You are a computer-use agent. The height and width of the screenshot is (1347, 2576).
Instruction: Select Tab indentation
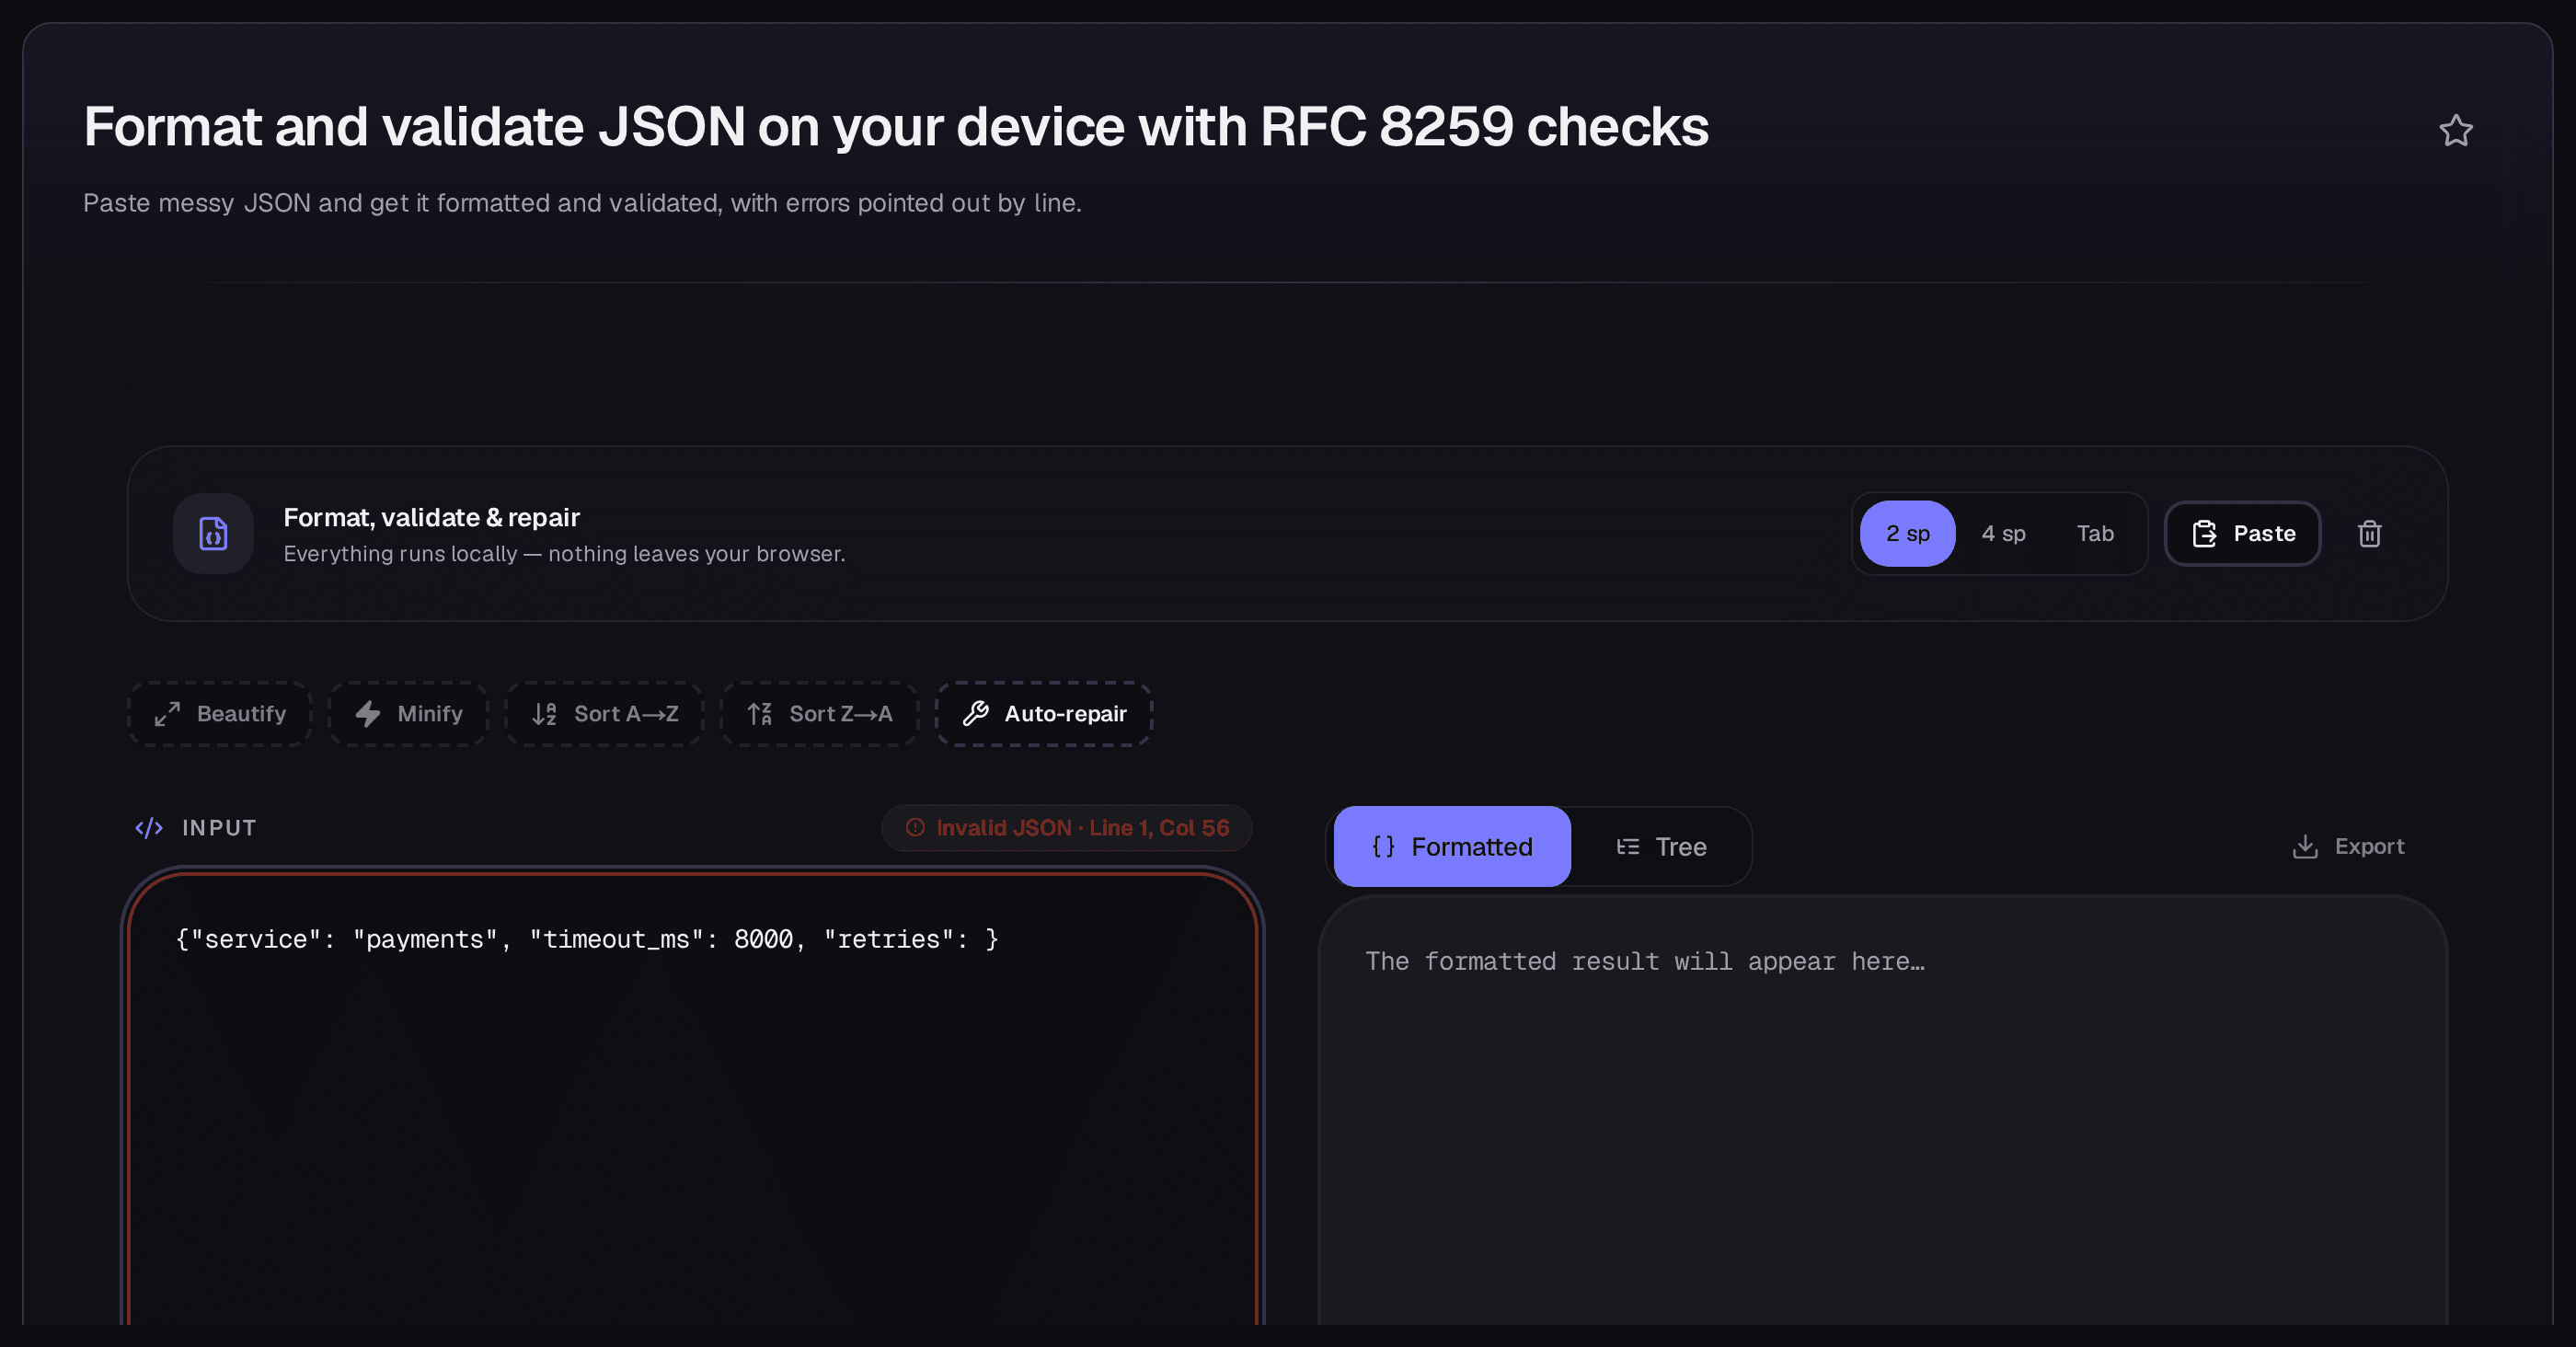(x=2095, y=533)
